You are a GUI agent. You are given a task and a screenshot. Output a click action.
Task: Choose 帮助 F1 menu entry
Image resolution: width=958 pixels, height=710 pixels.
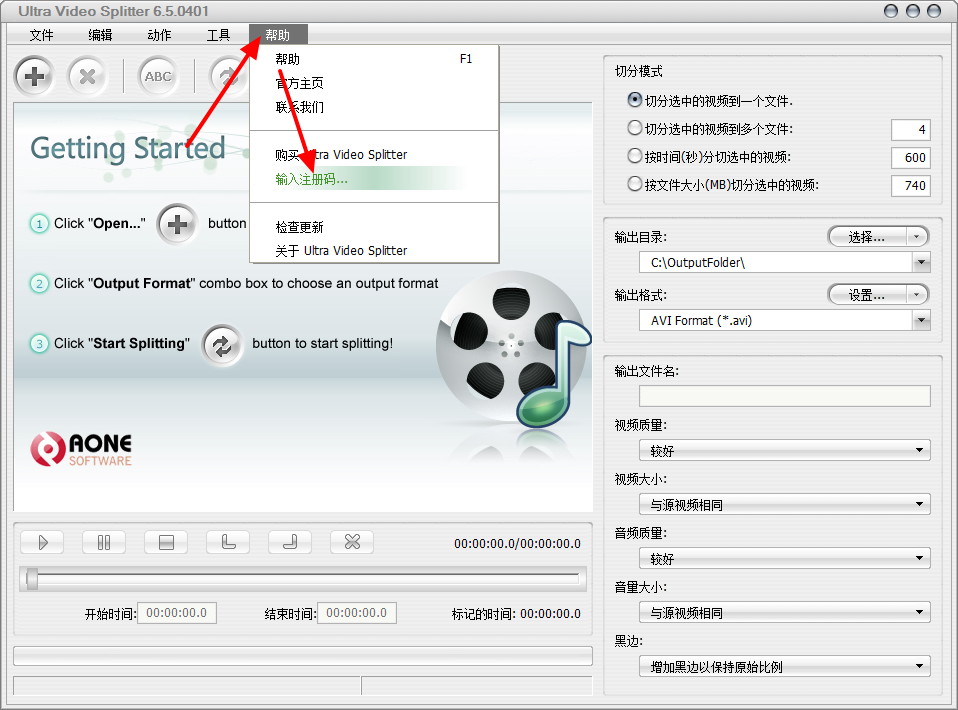(374, 59)
